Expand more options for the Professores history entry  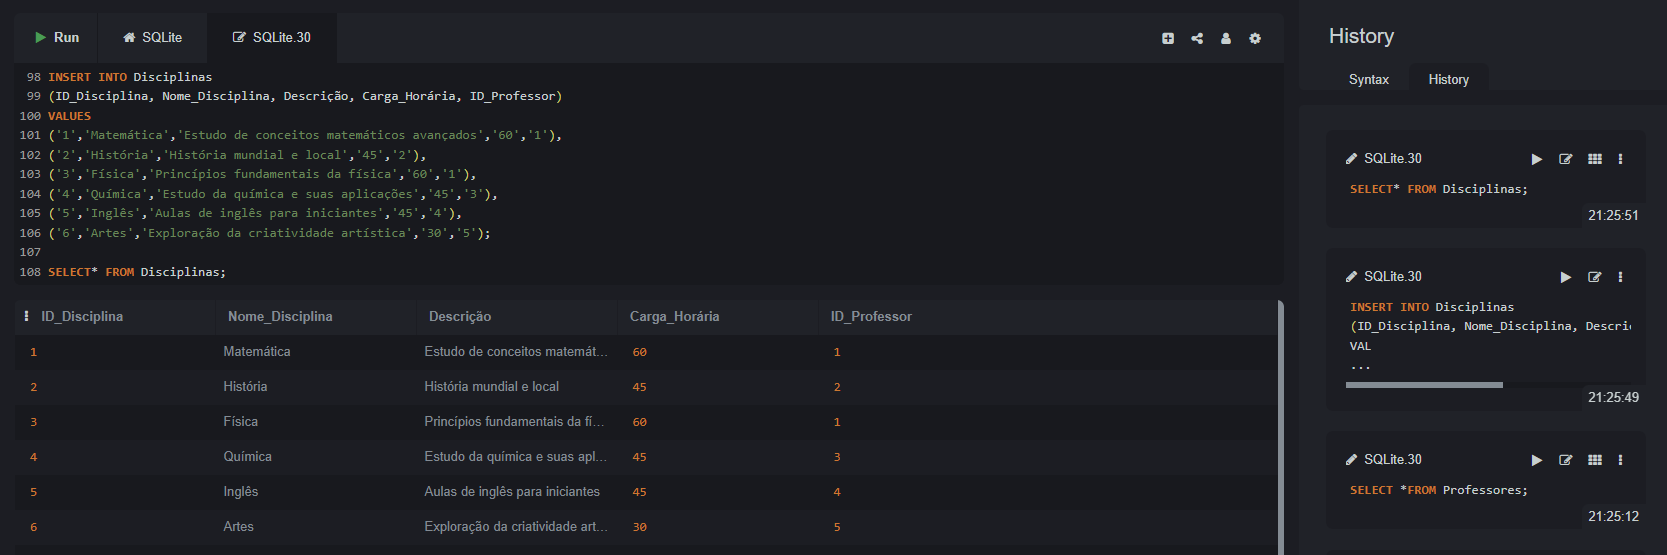1621,460
